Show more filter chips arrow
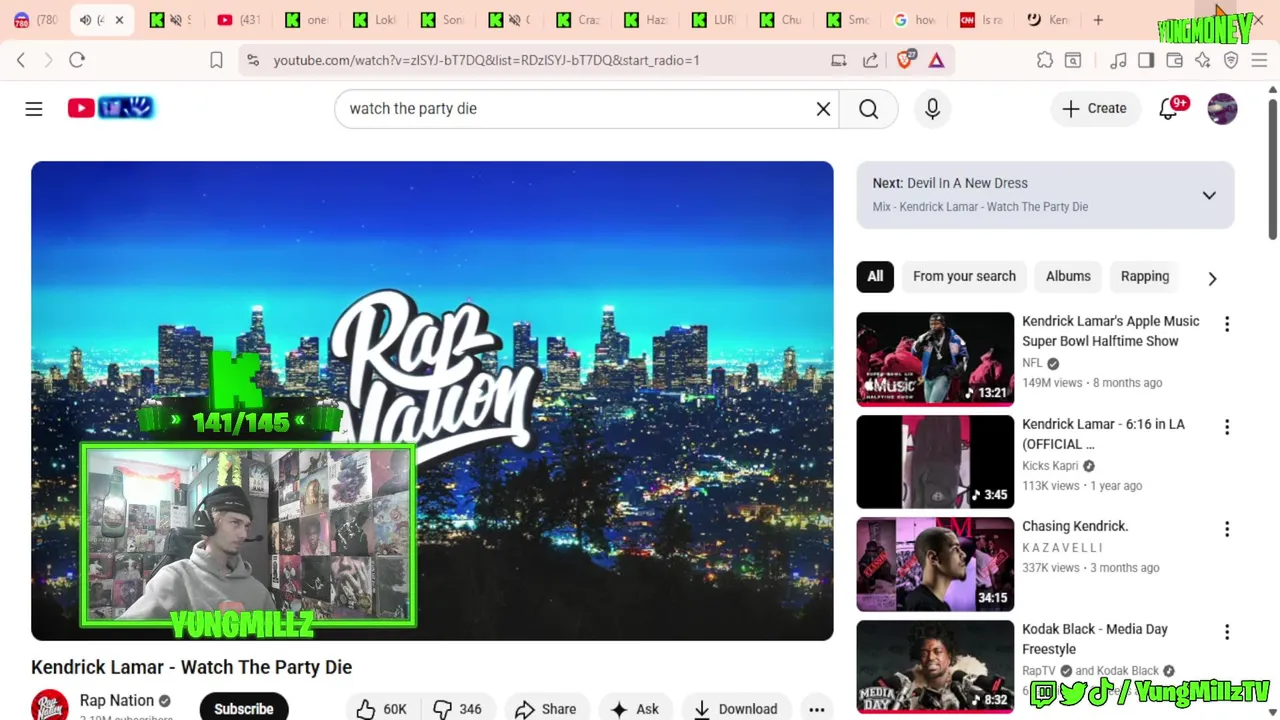1280x720 pixels. pos(1212,278)
